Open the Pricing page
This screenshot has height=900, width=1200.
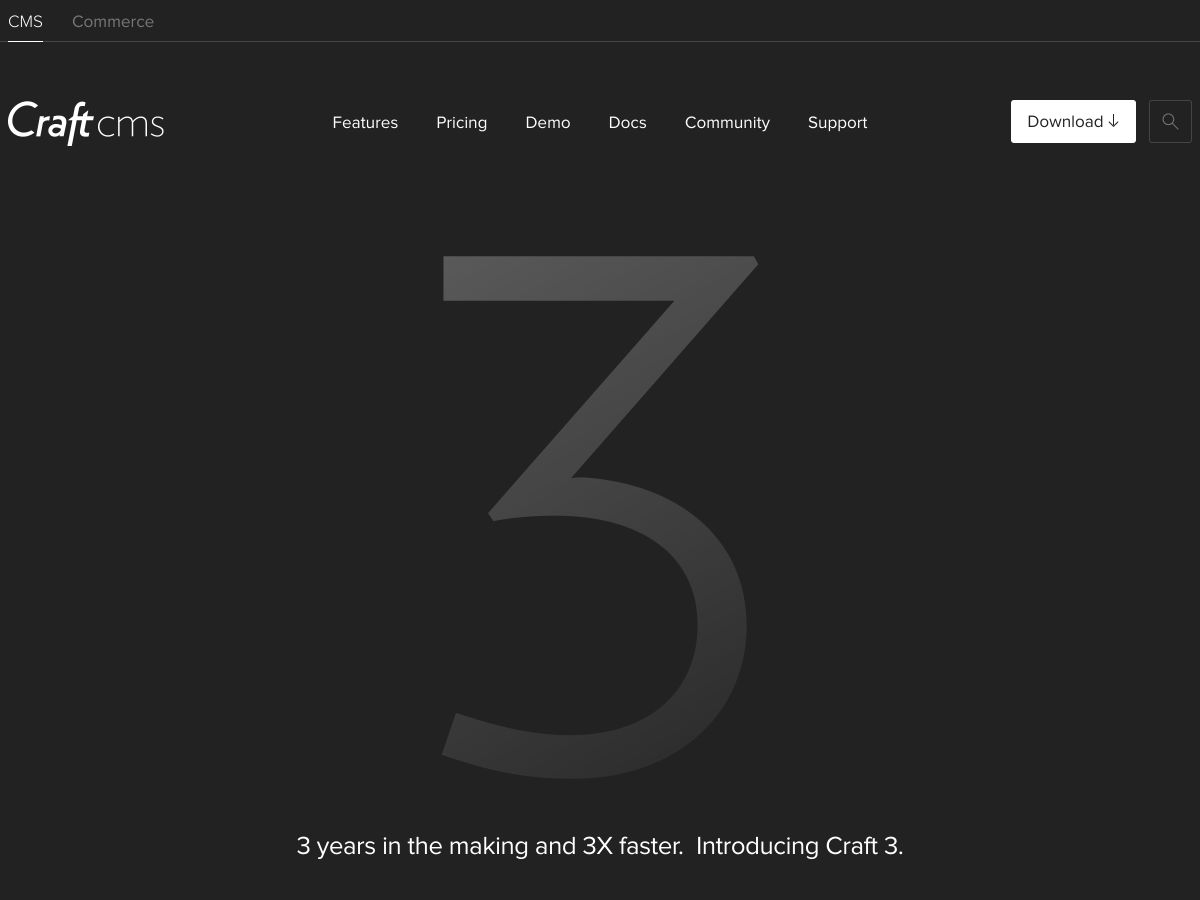(x=462, y=122)
